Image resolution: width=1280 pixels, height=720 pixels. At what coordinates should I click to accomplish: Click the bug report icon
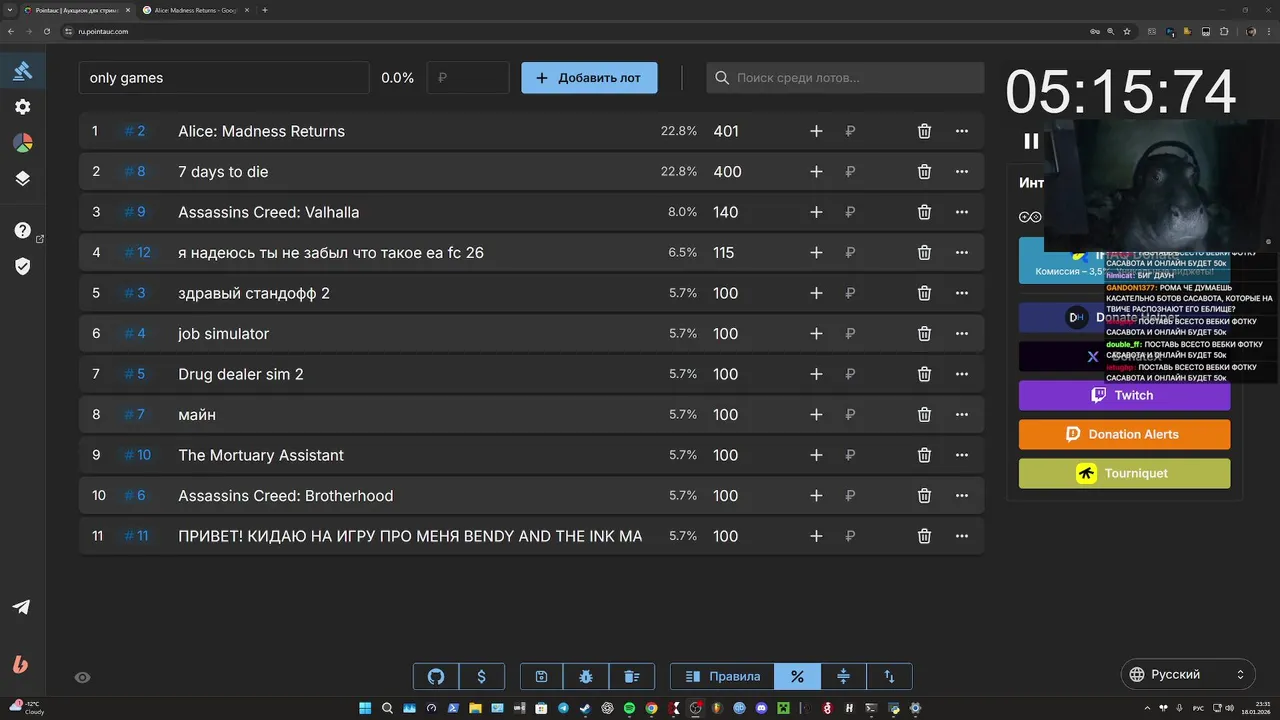coord(586,676)
